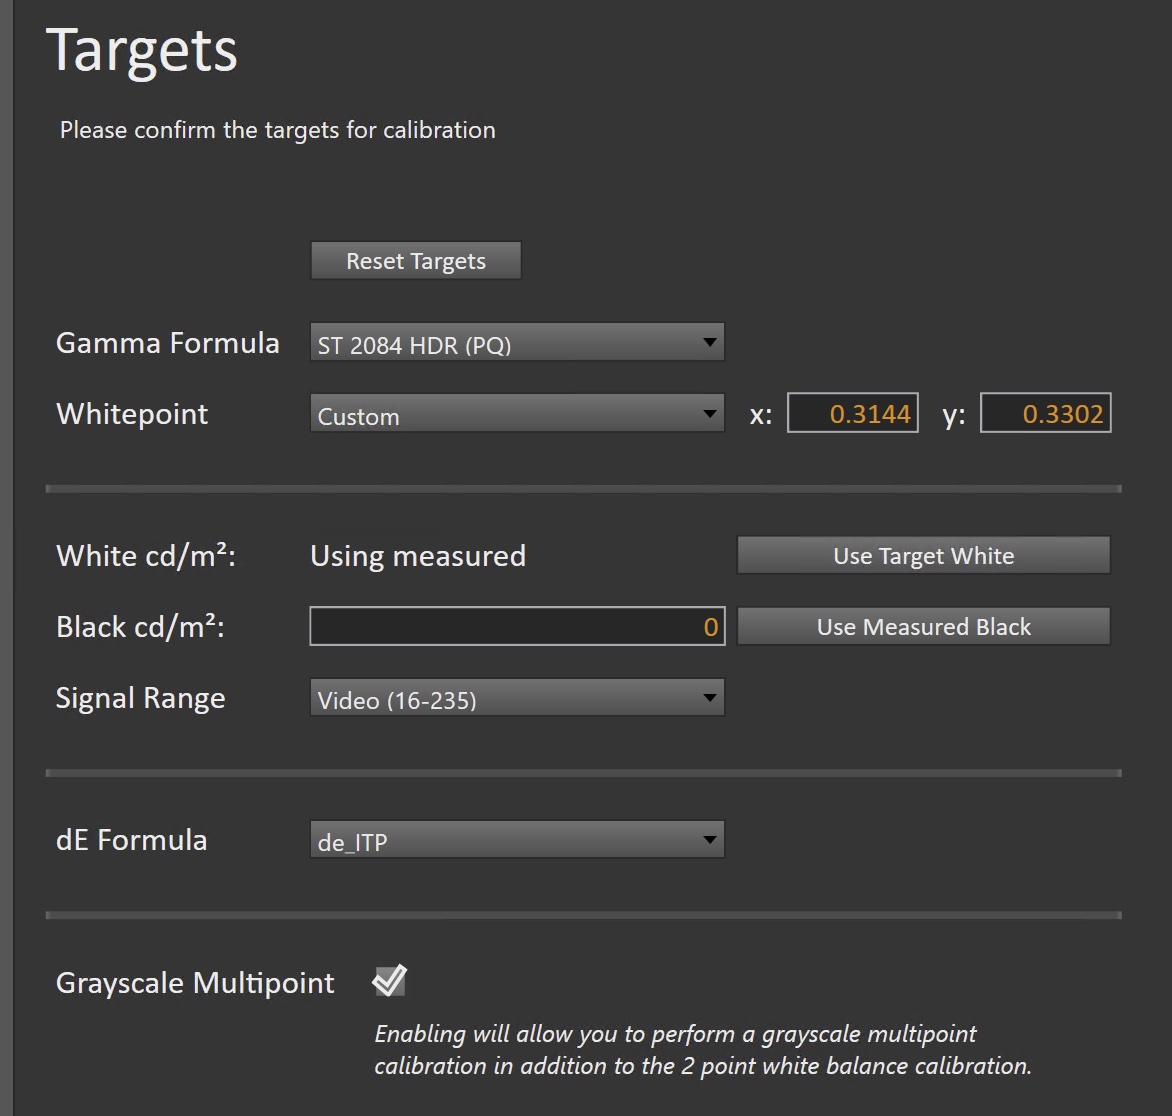This screenshot has height=1116, width=1172.
Task: Click the Signal Range label
Action: pyautogui.click(x=141, y=698)
